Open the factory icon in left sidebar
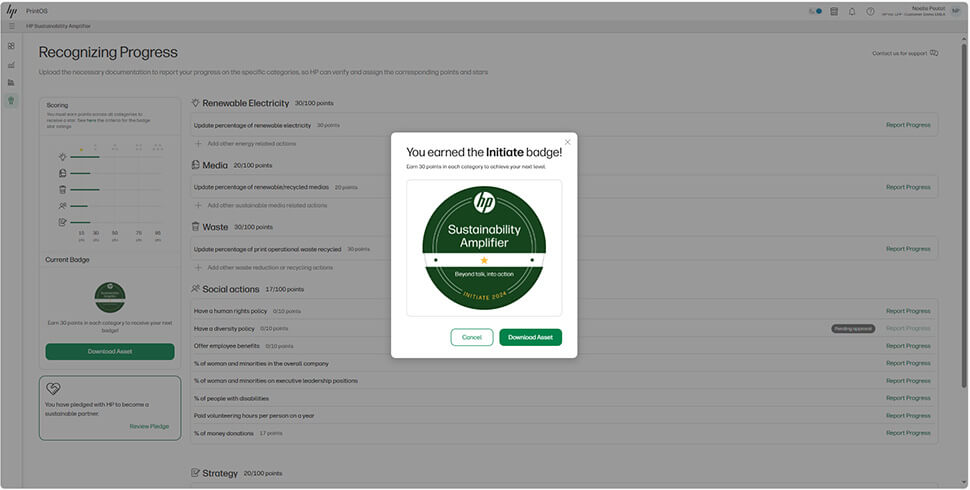The image size is (970, 490). pos(11,82)
